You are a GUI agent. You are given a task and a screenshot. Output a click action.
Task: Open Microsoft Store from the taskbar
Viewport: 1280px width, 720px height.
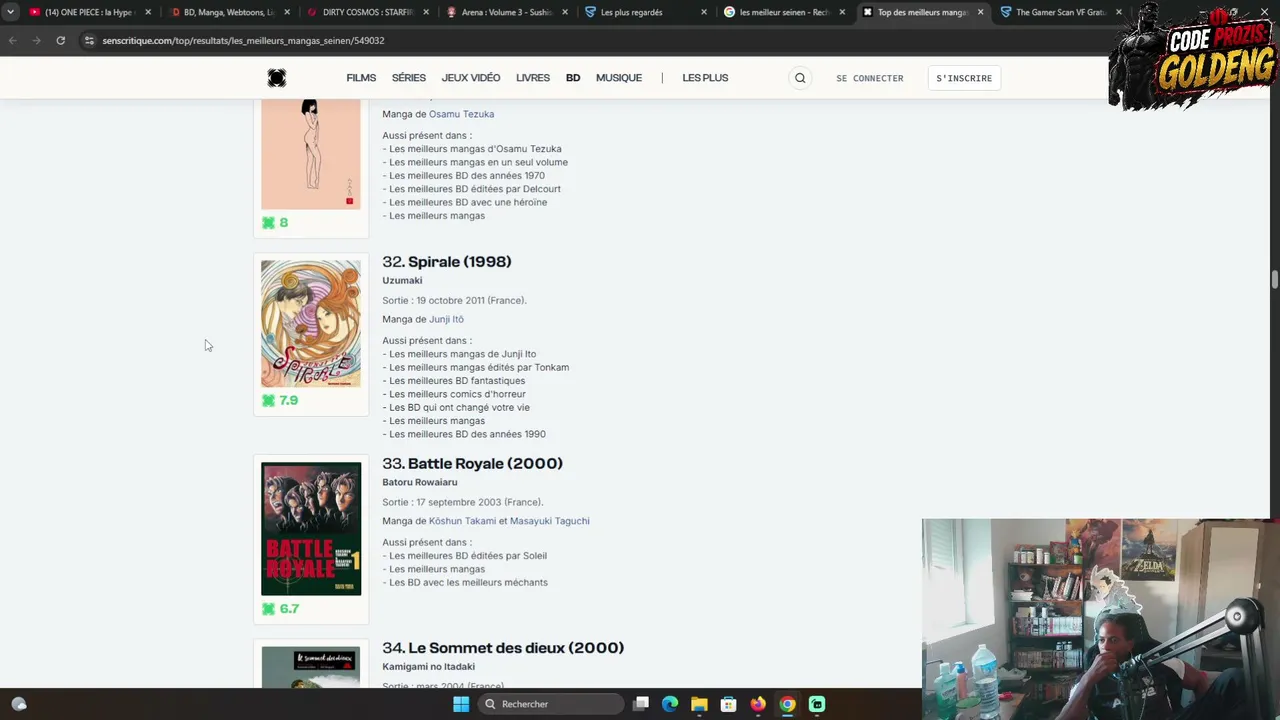(x=729, y=704)
